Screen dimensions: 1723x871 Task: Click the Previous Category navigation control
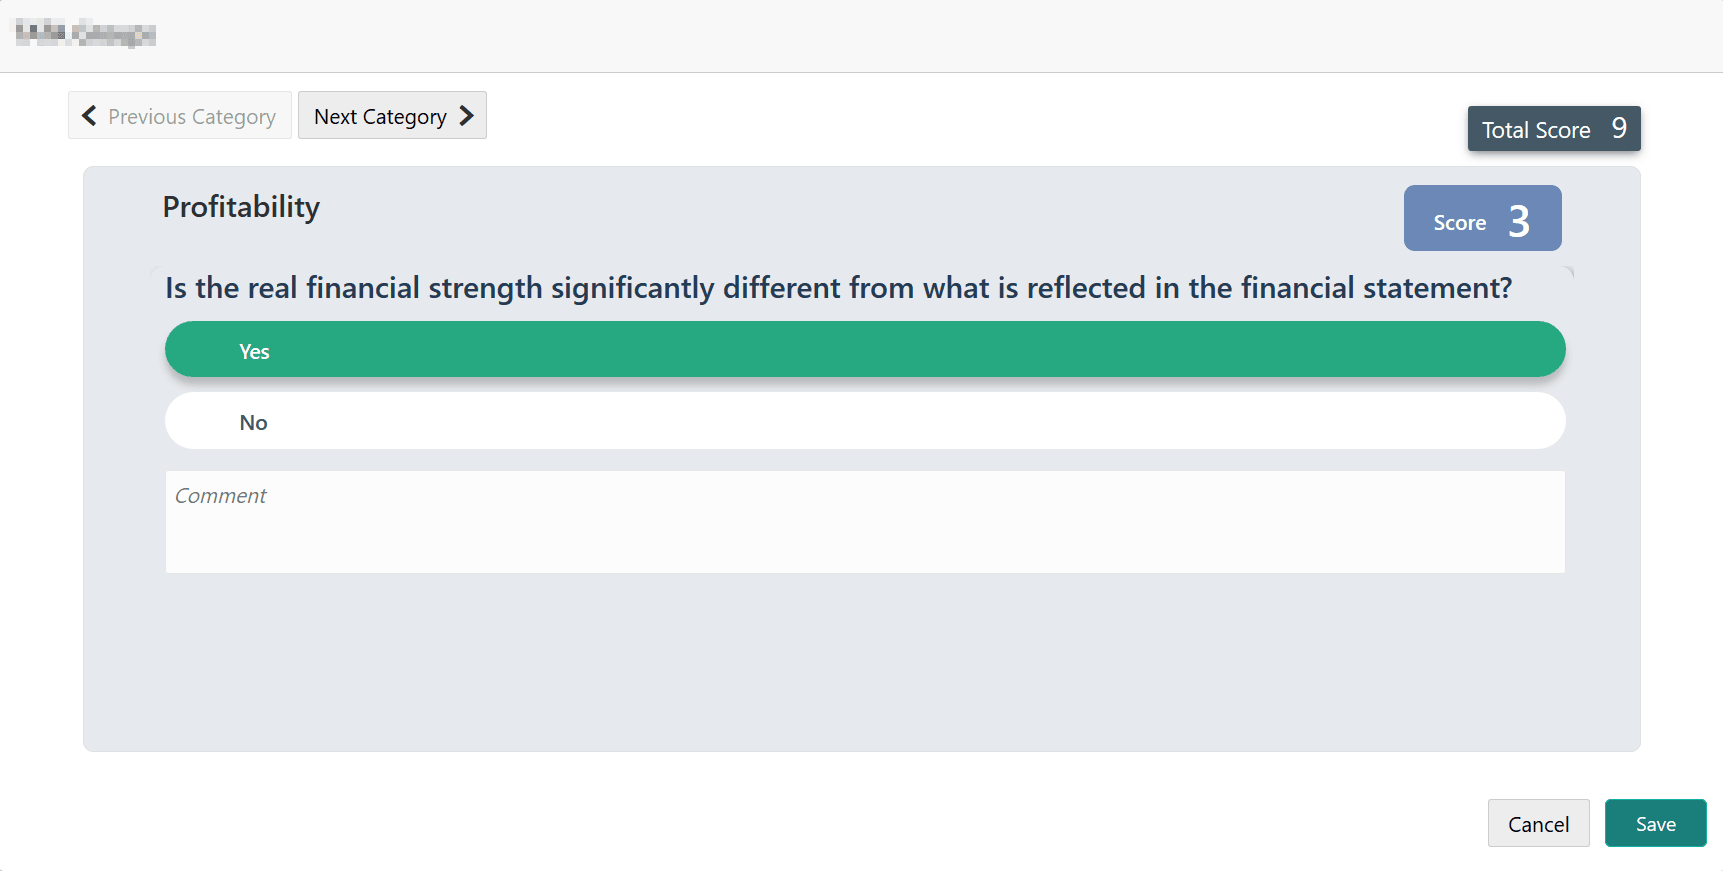pos(179,115)
